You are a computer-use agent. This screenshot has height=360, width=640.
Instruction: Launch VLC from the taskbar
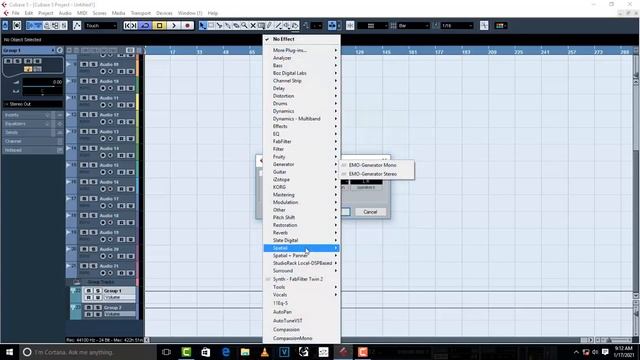tap(264, 352)
